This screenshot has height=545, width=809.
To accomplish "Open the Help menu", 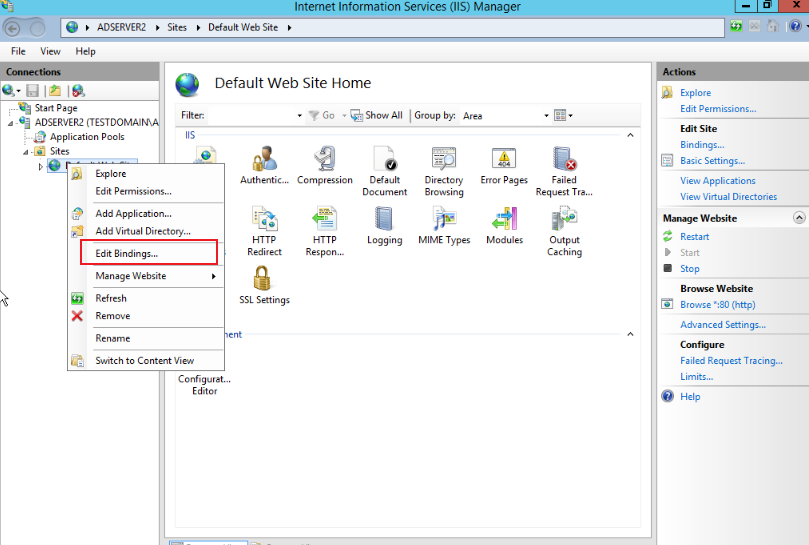I will [85, 51].
